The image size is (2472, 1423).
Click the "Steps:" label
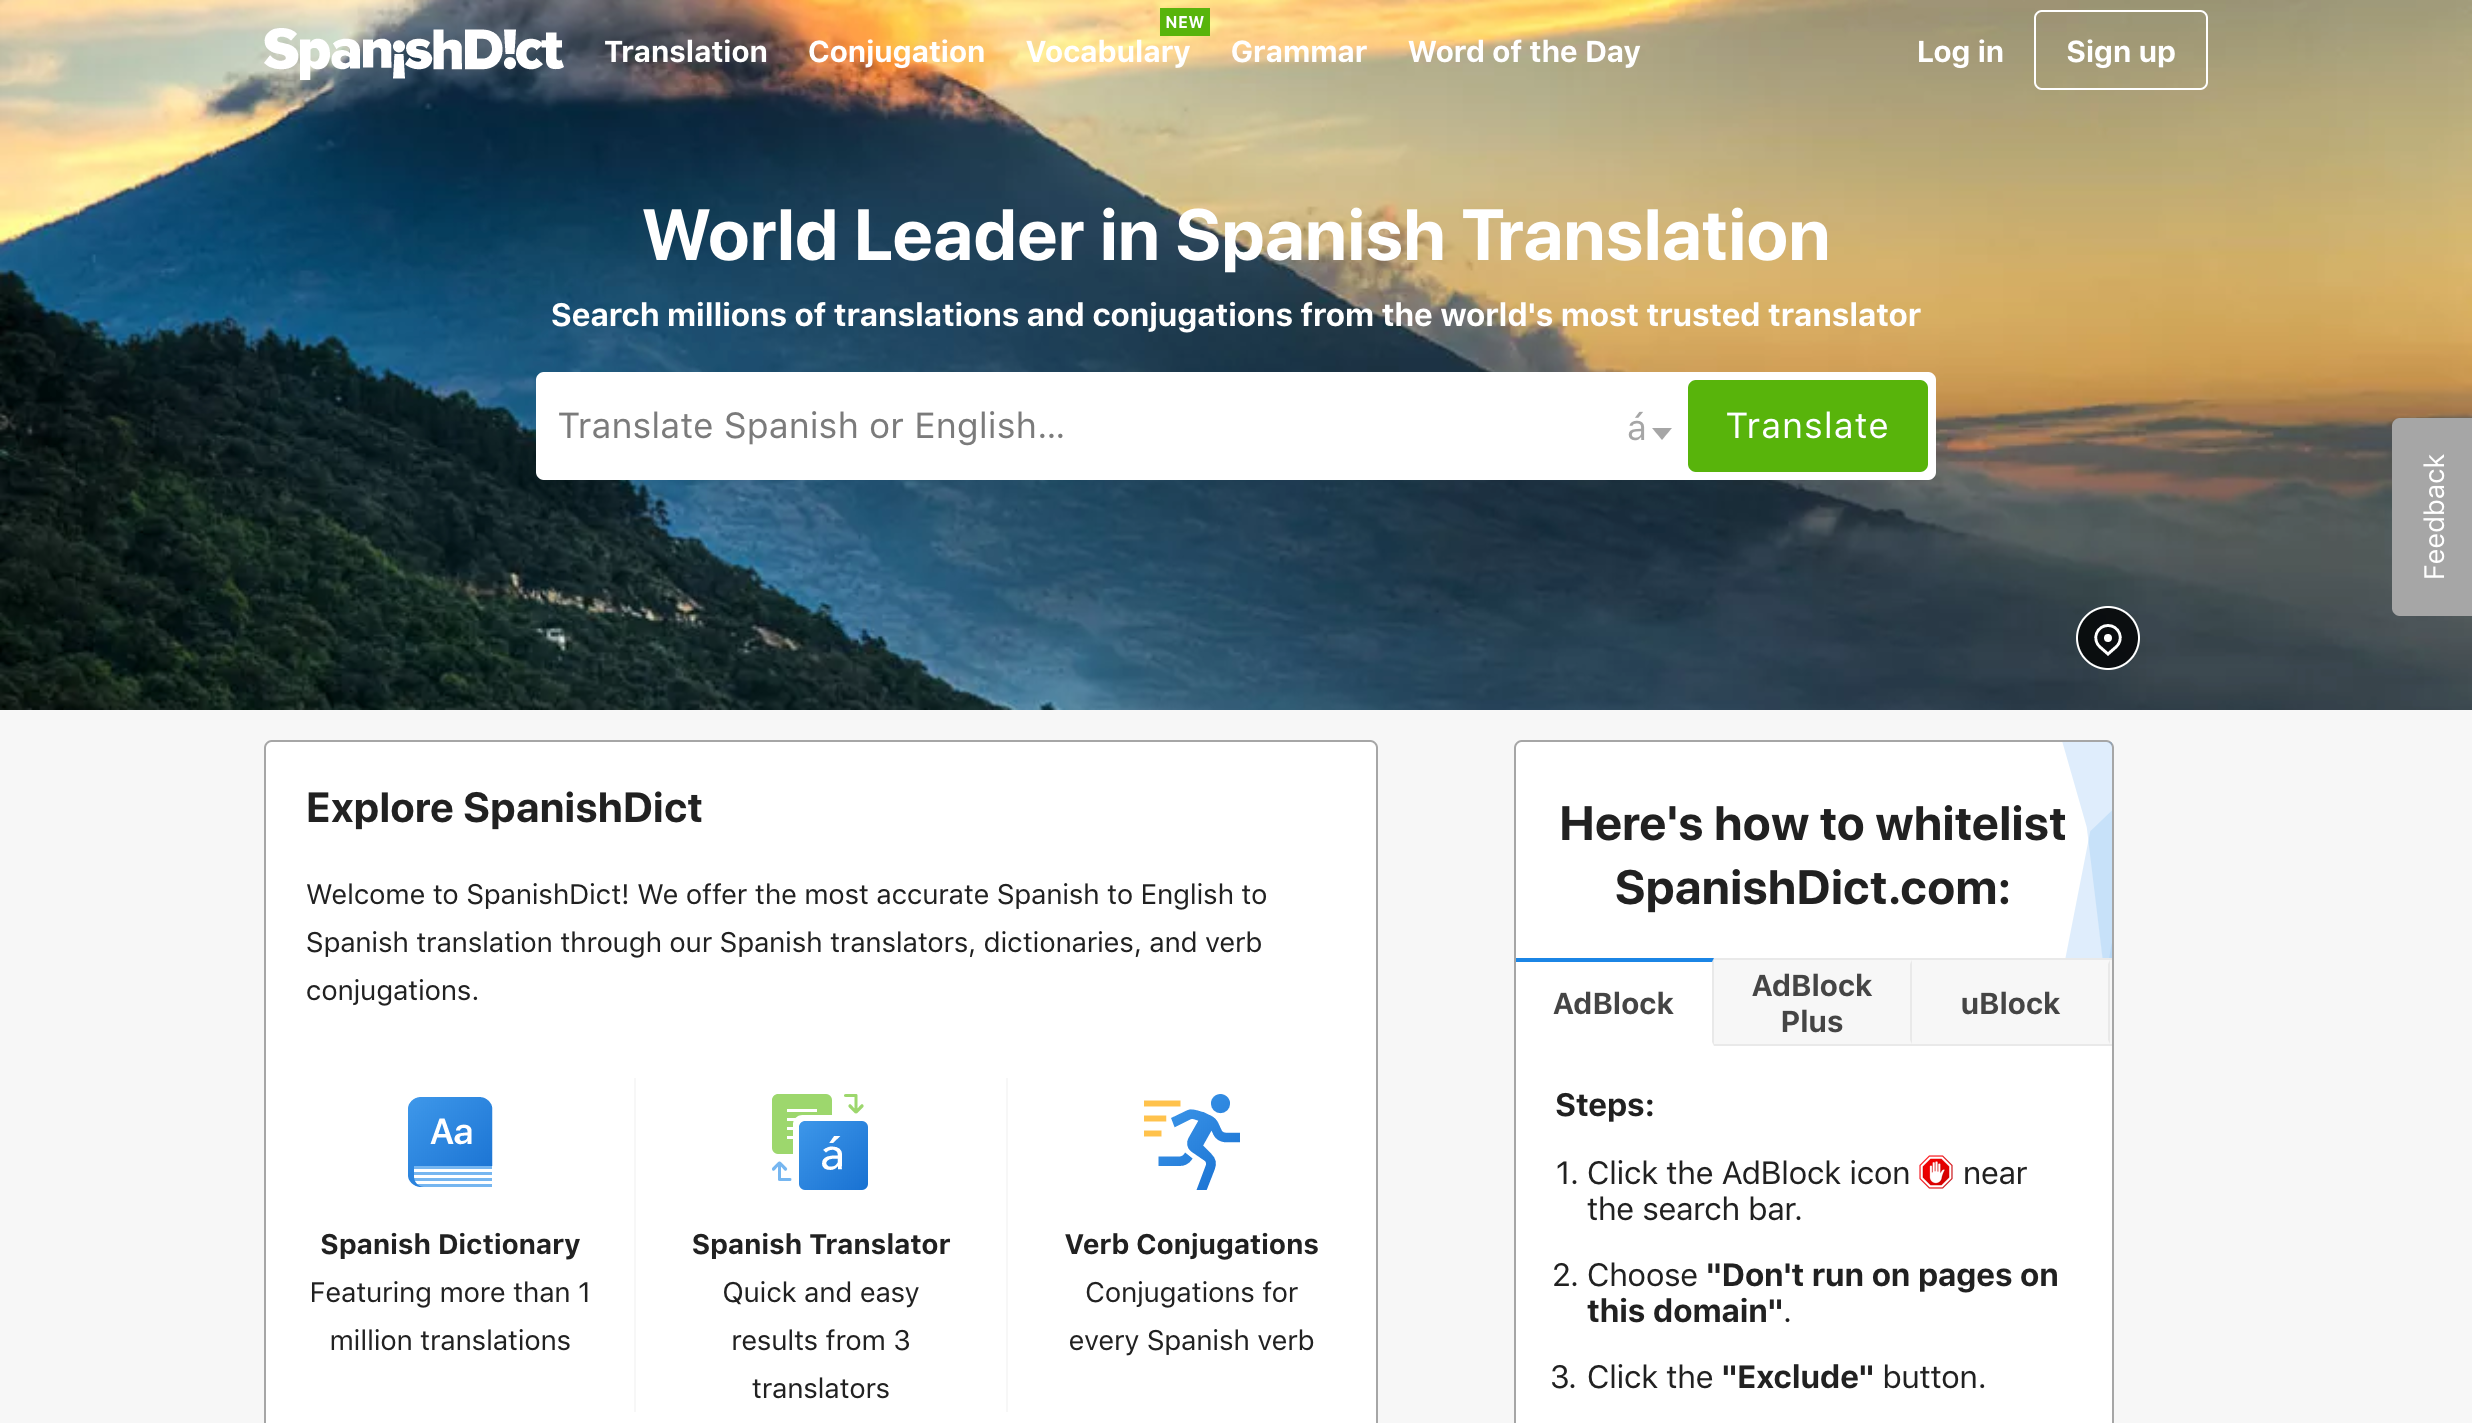(x=1604, y=1105)
